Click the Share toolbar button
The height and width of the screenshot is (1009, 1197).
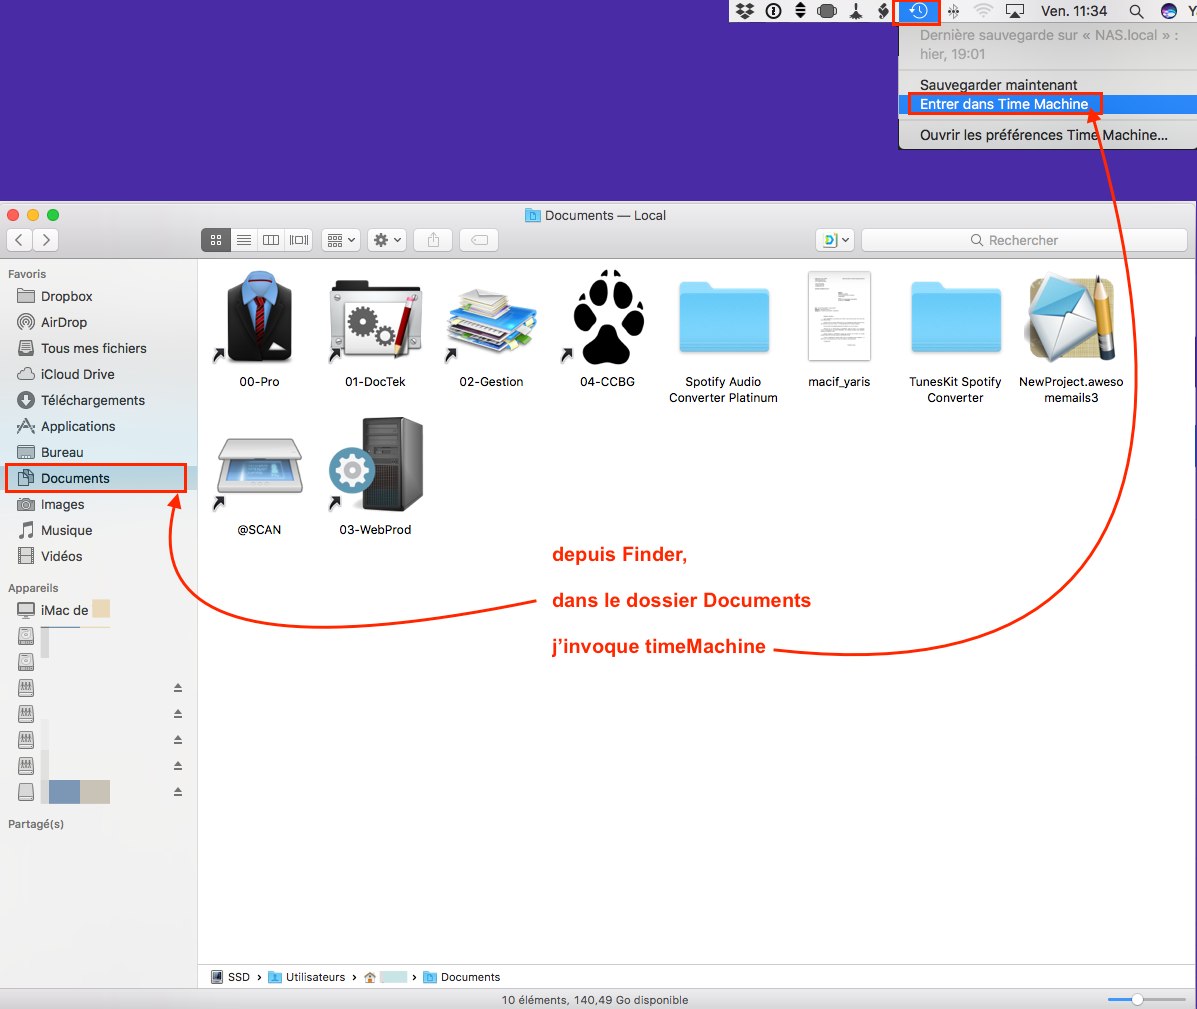[x=433, y=240]
